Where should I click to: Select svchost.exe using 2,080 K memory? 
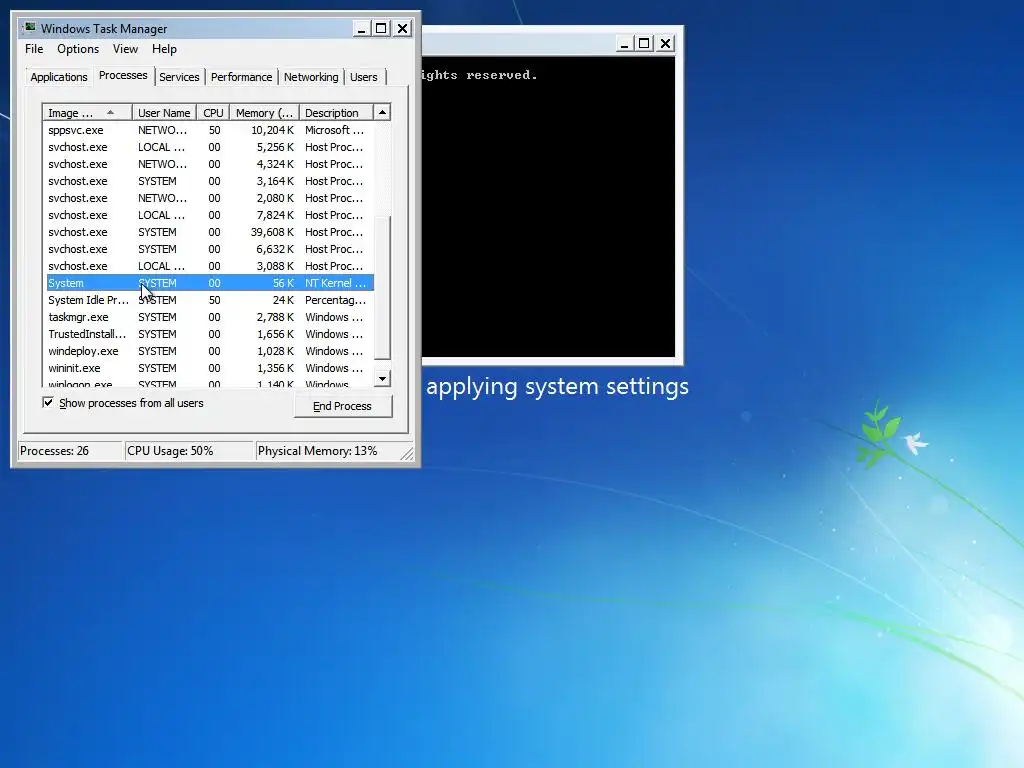(208, 198)
